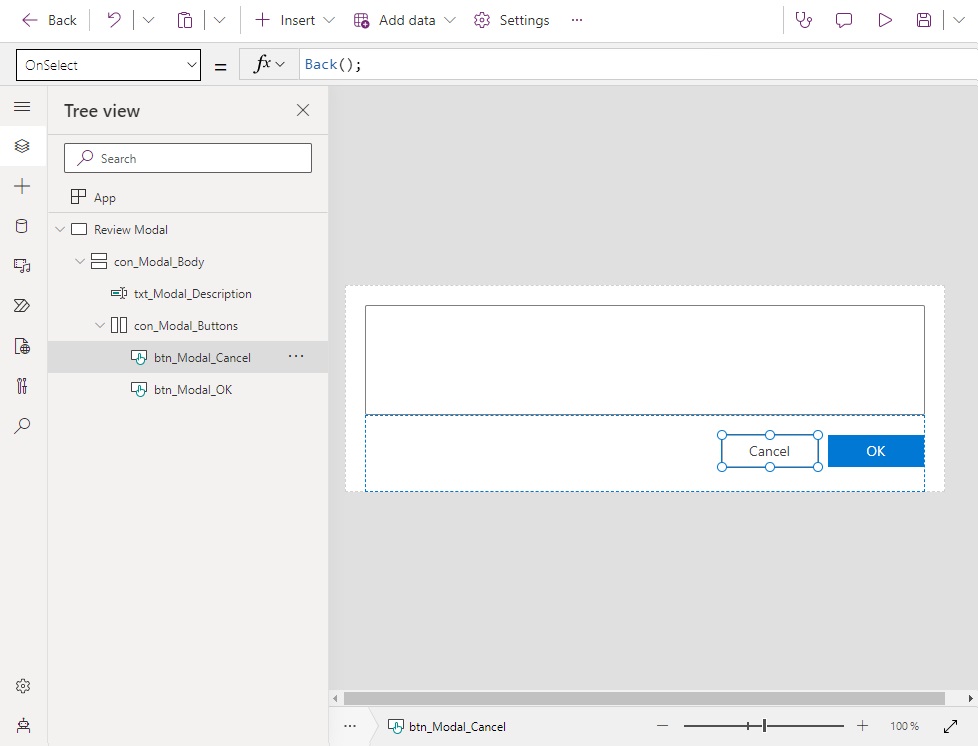Click the Back button top left

click(x=48, y=20)
